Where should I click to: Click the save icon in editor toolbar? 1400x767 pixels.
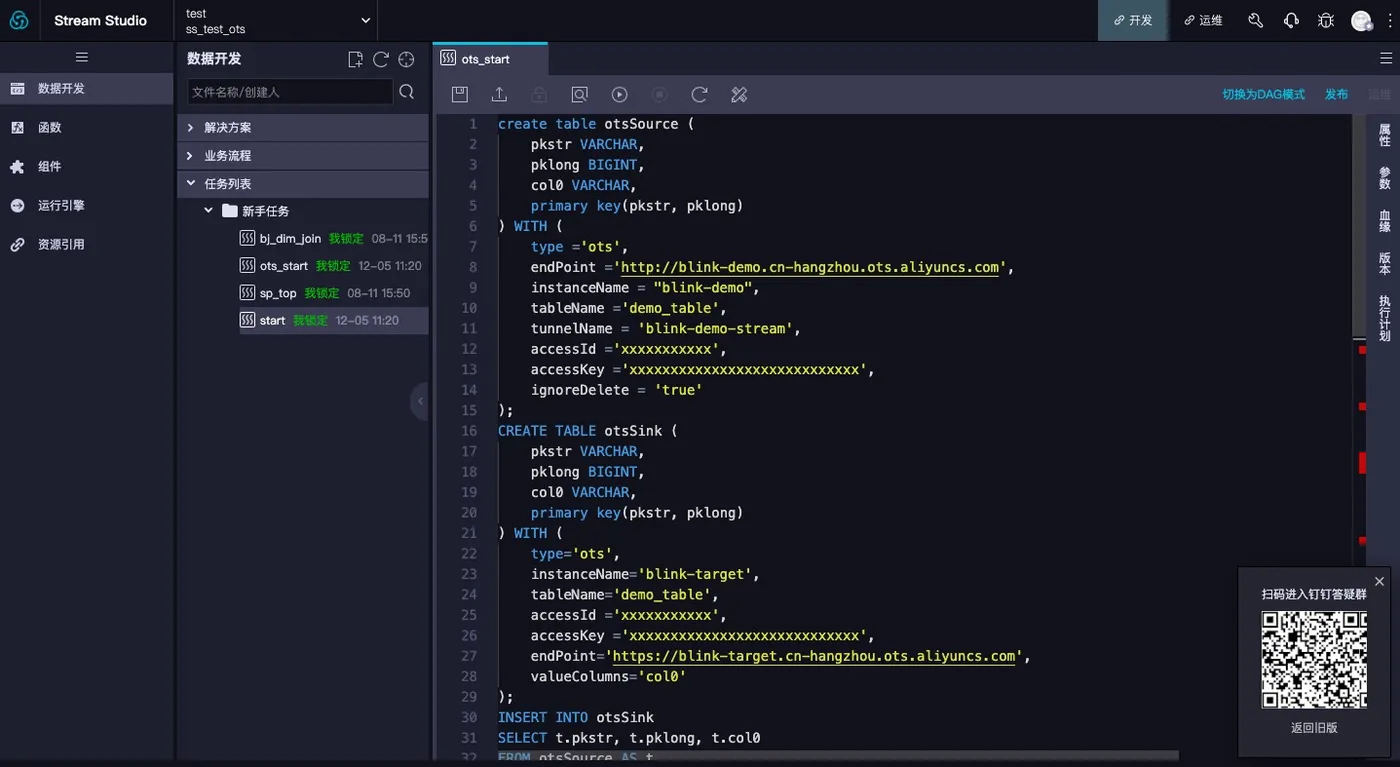460,94
